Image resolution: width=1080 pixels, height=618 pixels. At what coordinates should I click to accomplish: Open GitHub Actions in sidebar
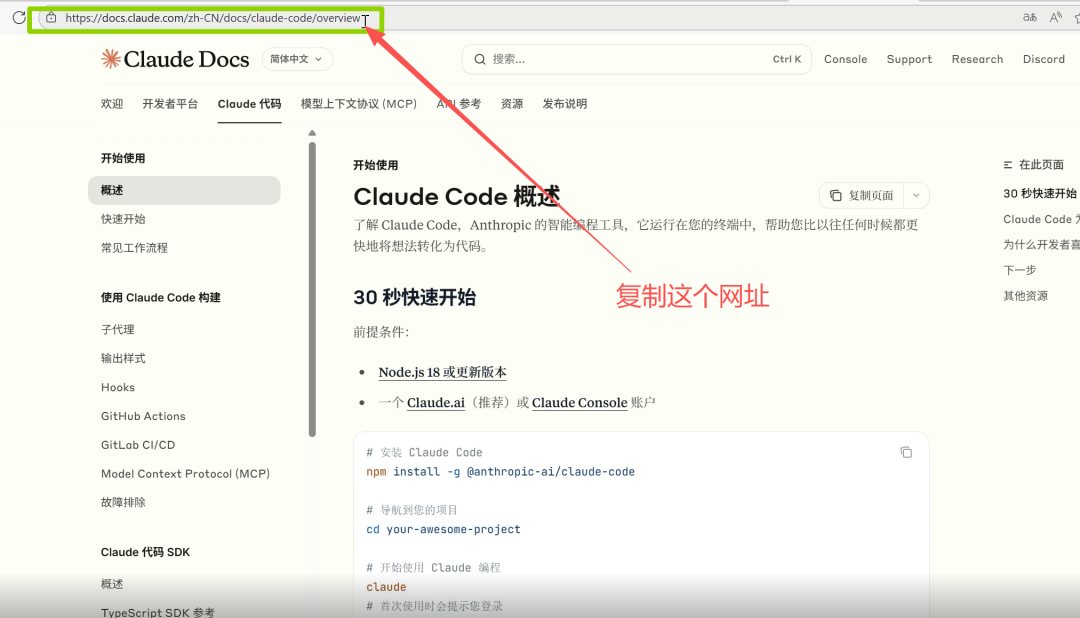coord(143,416)
